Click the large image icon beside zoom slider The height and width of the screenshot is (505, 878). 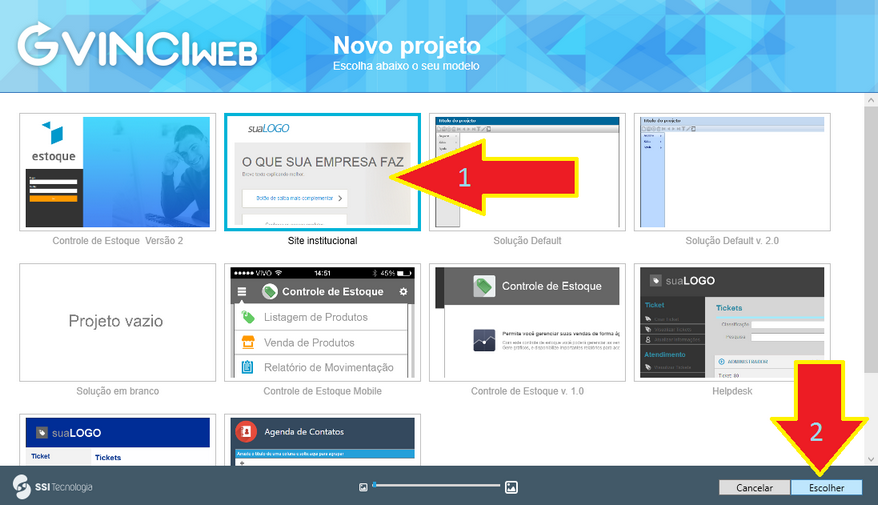(x=511, y=487)
